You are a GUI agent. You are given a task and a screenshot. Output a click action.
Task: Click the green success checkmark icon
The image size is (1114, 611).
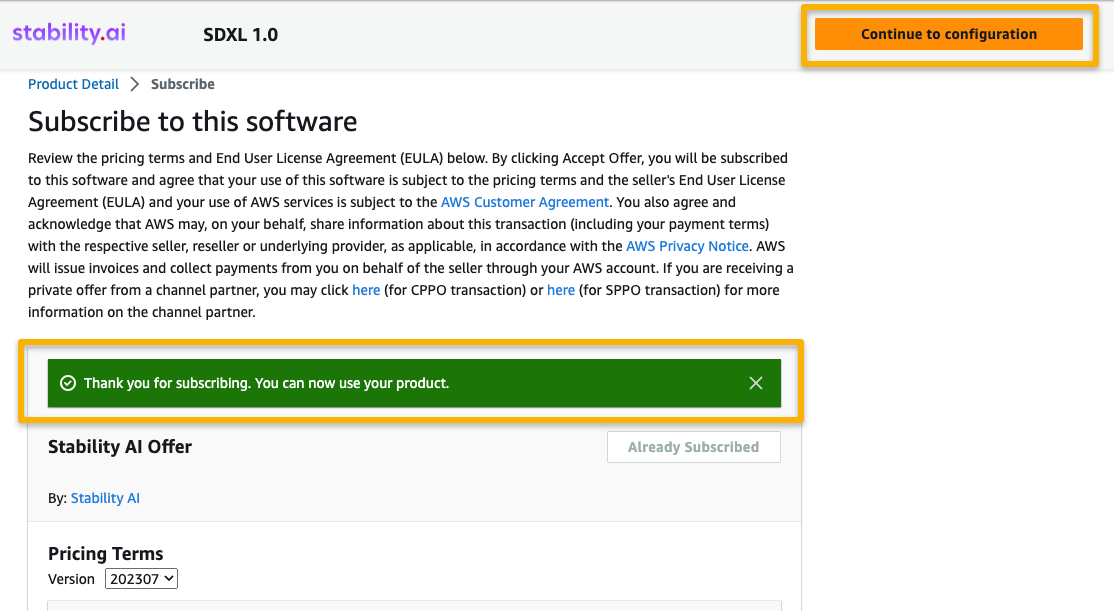pos(67,383)
